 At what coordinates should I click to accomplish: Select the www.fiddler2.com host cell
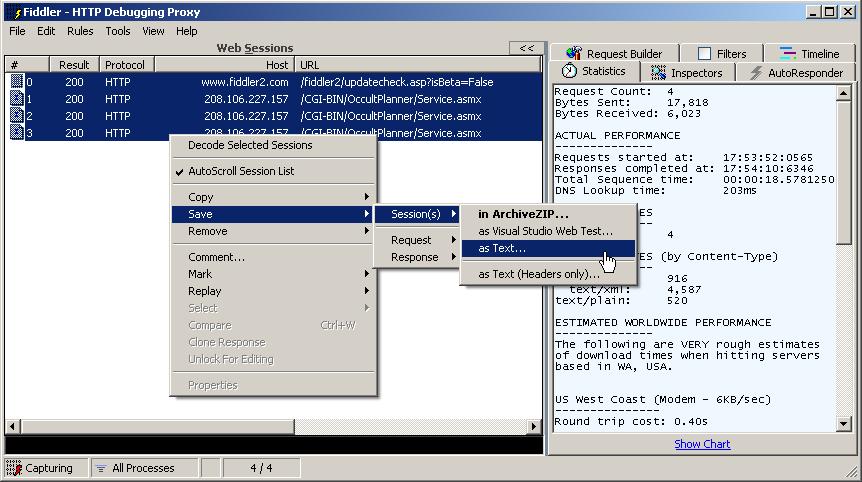(245, 82)
